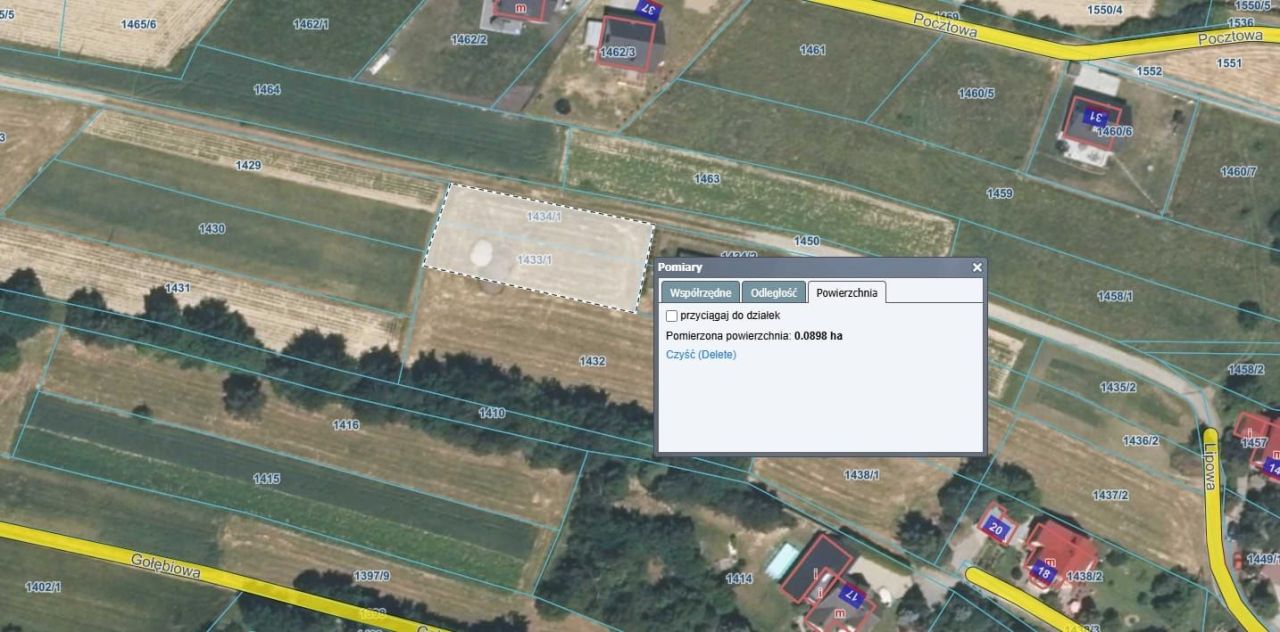This screenshot has height=632, width=1280.
Task: Select parcel label 1465/6
Action: (139, 23)
